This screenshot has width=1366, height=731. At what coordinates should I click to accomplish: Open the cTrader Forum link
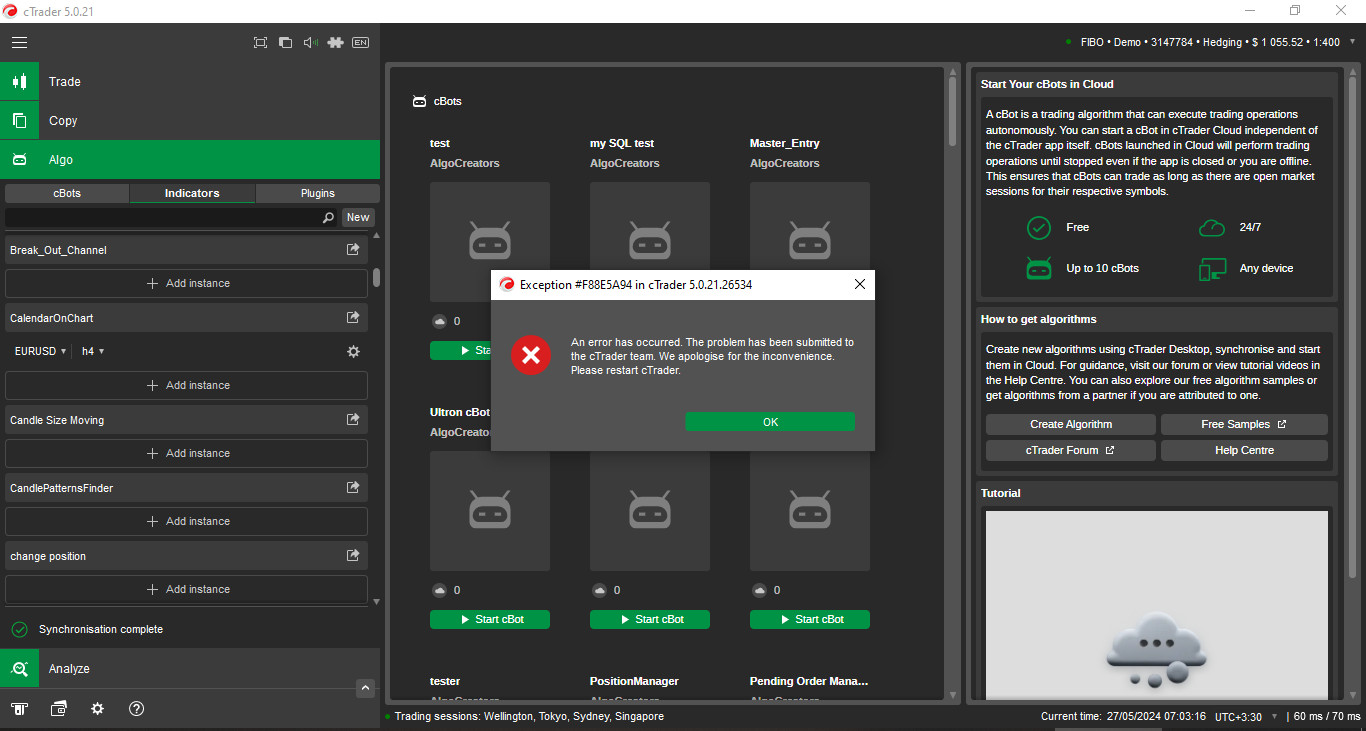coord(1070,450)
